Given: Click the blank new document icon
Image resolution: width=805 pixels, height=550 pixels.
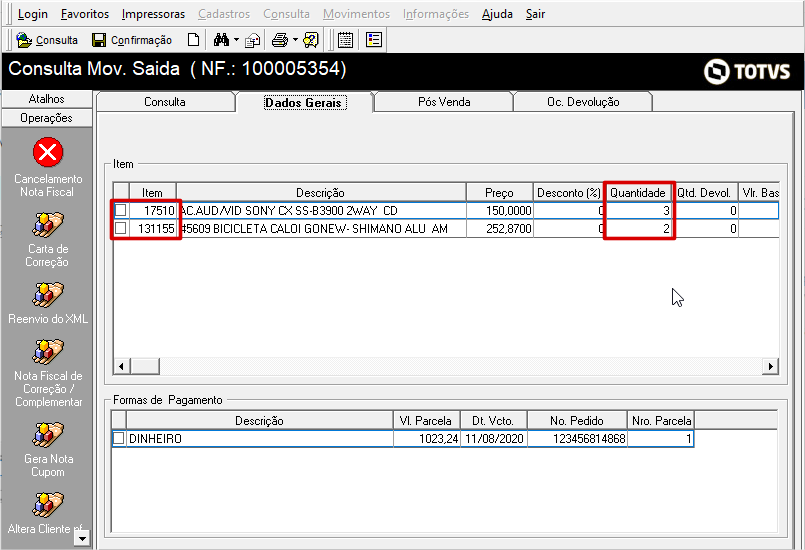Looking at the screenshot, I should pyautogui.click(x=194, y=40).
